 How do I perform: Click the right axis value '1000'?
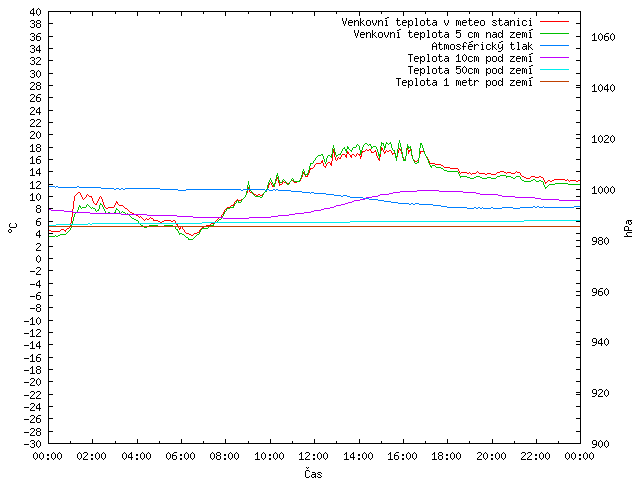pyautogui.click(x=603, y=190)
